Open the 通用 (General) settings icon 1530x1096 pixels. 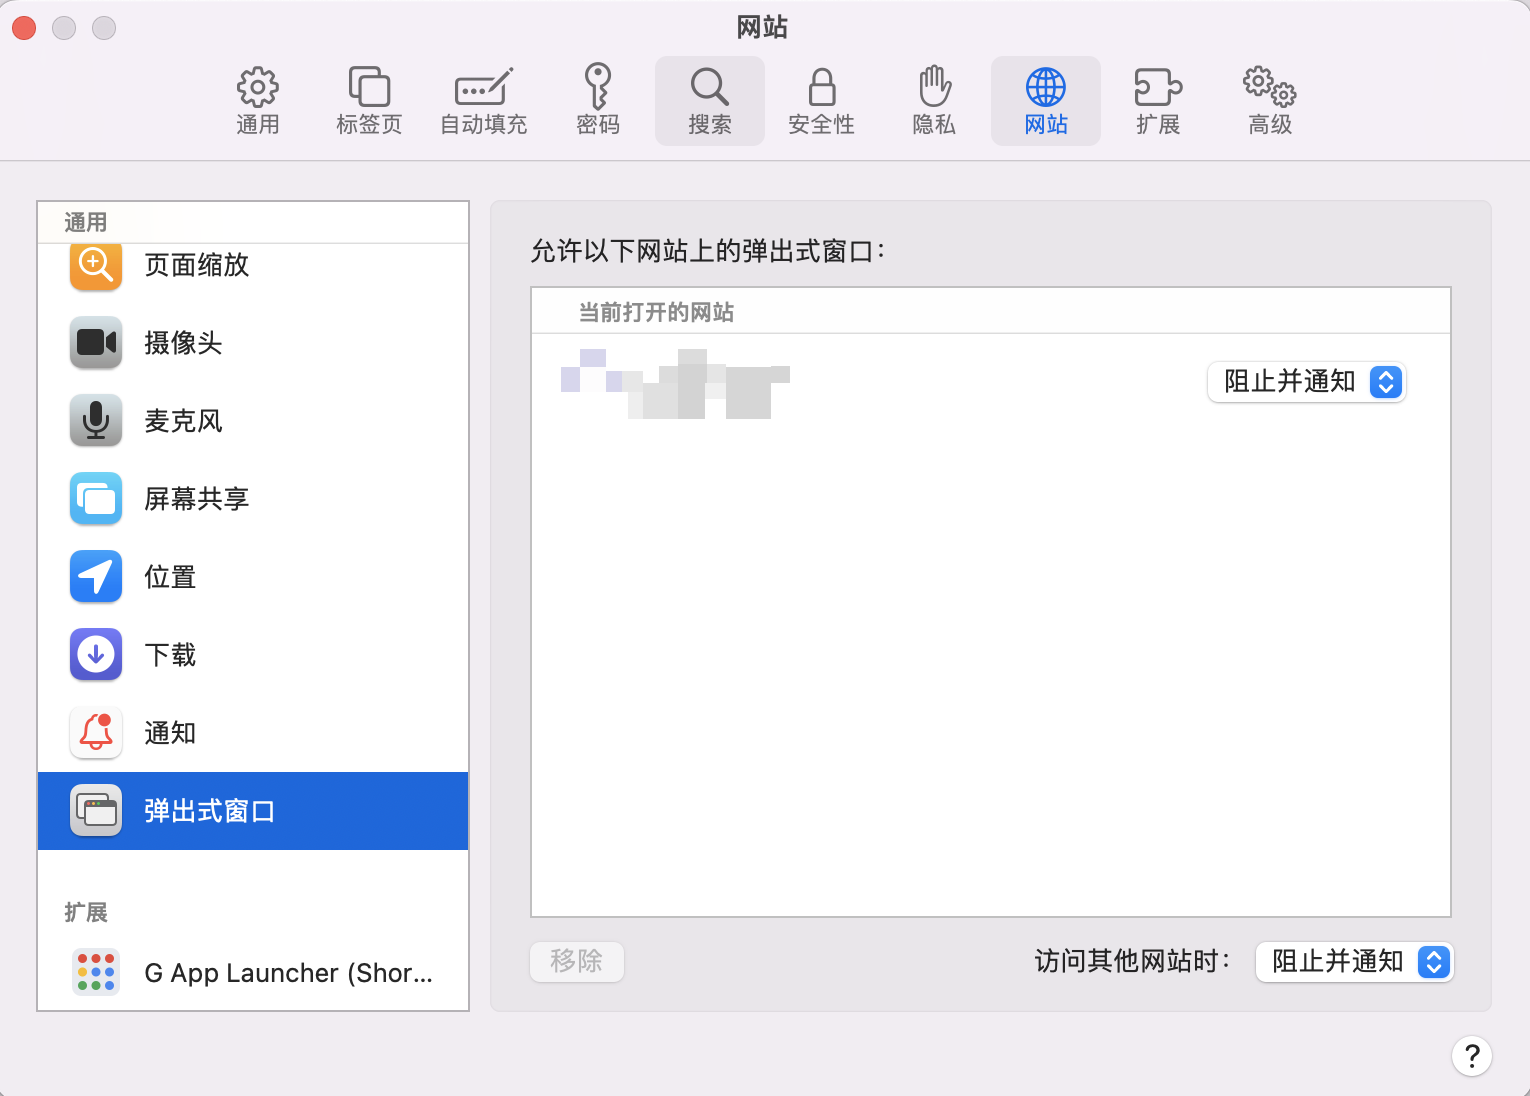click(x=257, y=99)
